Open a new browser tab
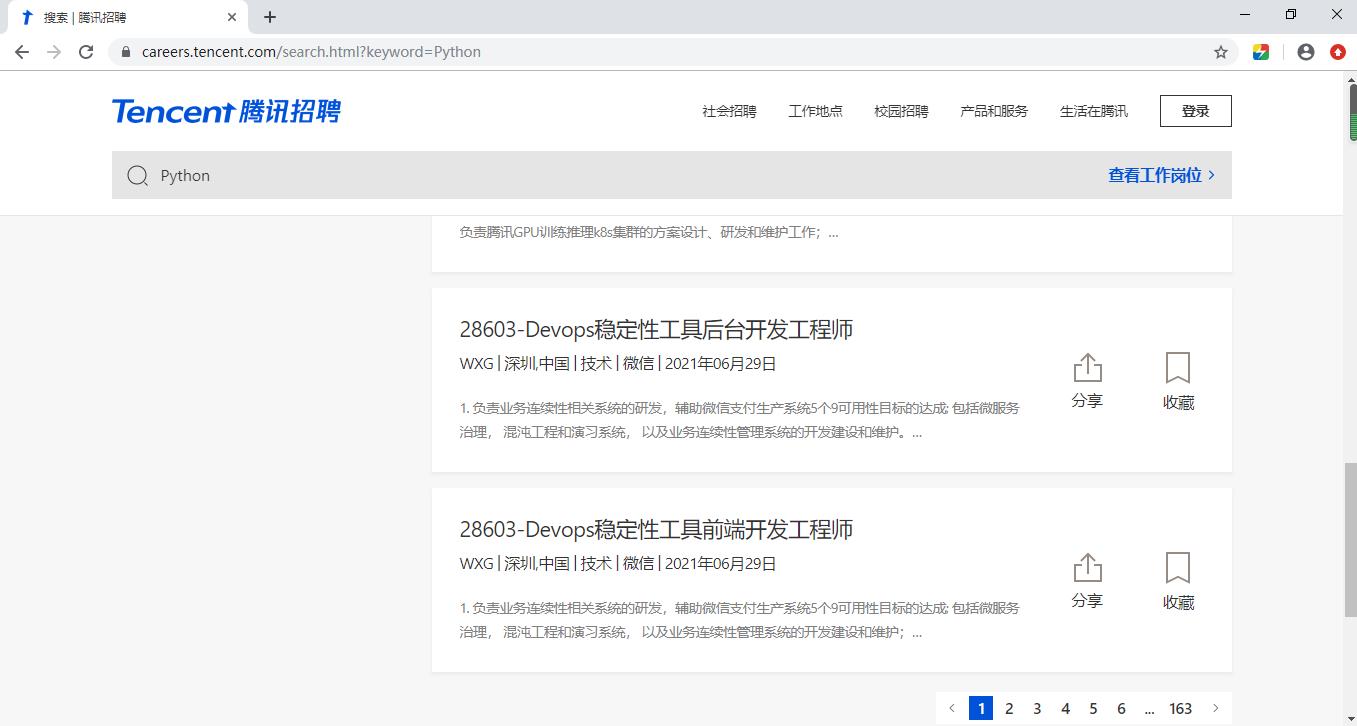 pyautogui.click(x=270, y=17)
